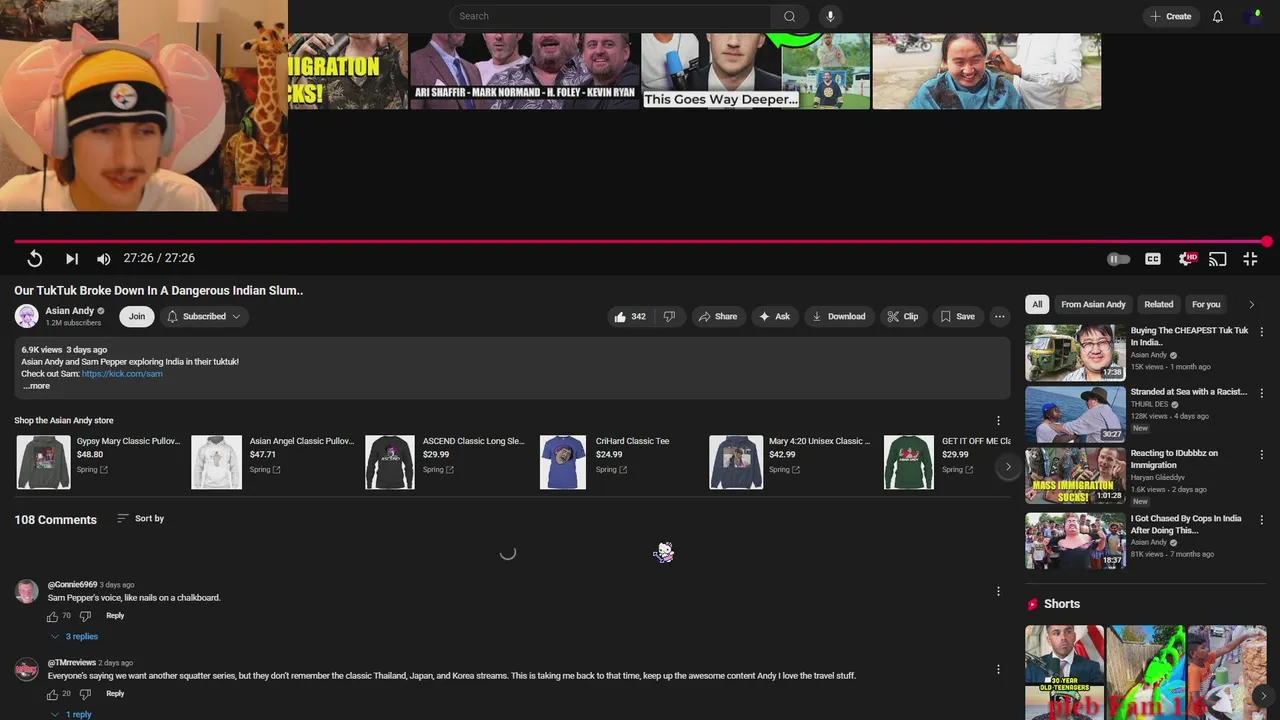Open the Ask AI button
The image size is (1280, 720).
tap(774, 317)
